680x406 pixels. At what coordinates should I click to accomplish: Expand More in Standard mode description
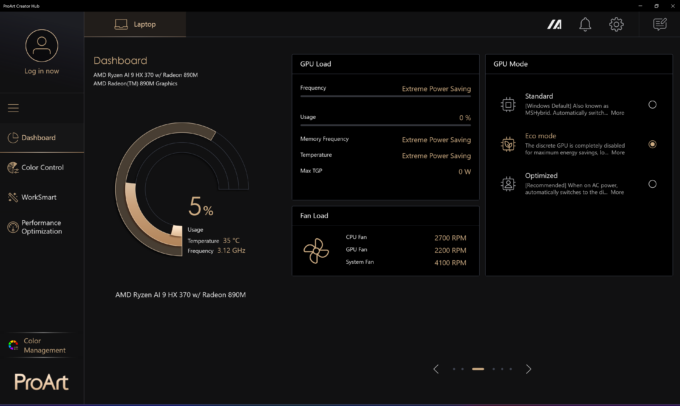[618, 113]
